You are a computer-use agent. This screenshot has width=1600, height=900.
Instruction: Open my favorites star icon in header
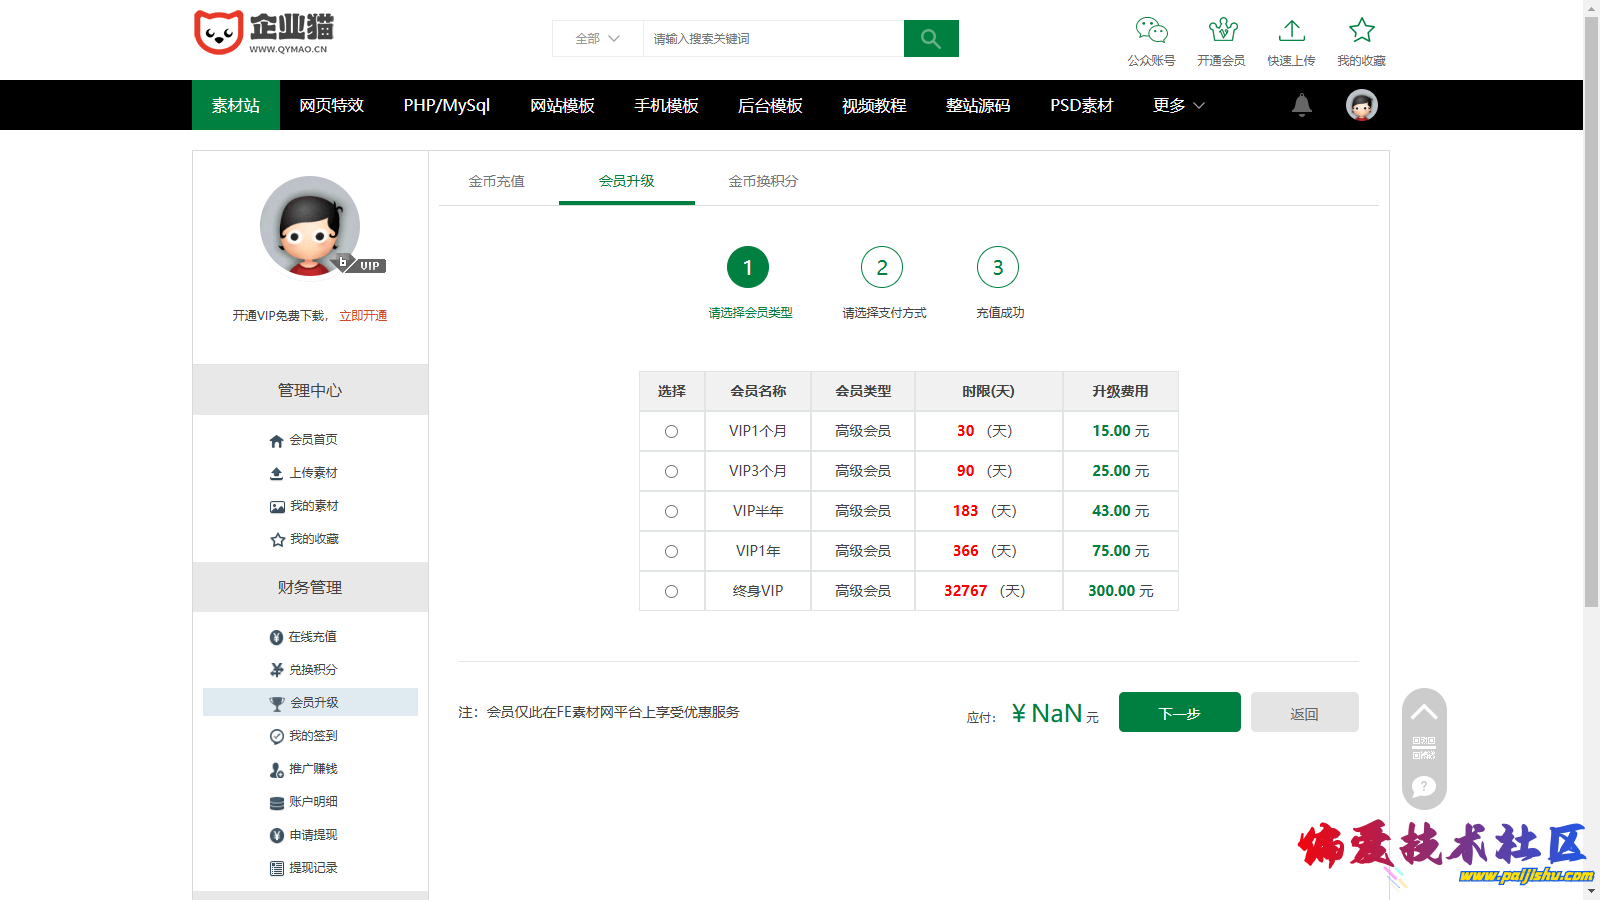pyautogui.click(x=1361, y=31)
